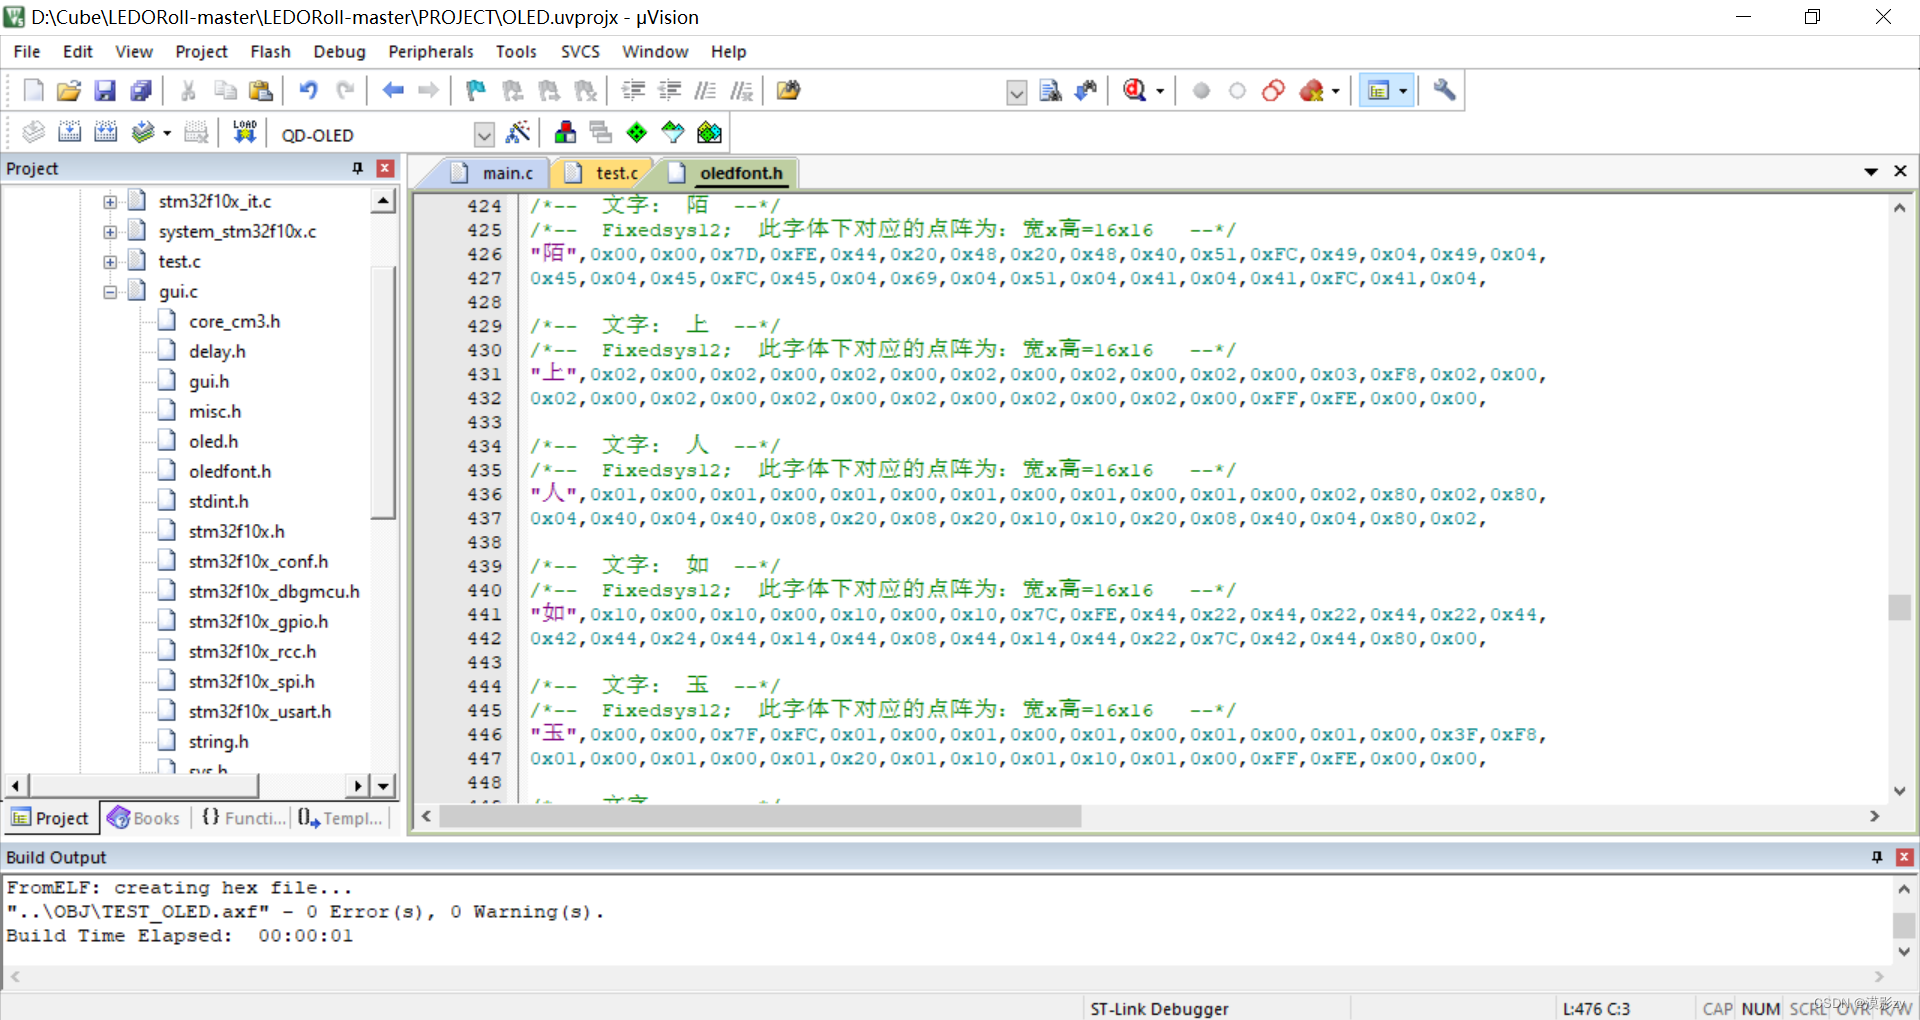Open the find text combo dropdown
Screen dimensions: 1920x1020
coord(1016,93)
